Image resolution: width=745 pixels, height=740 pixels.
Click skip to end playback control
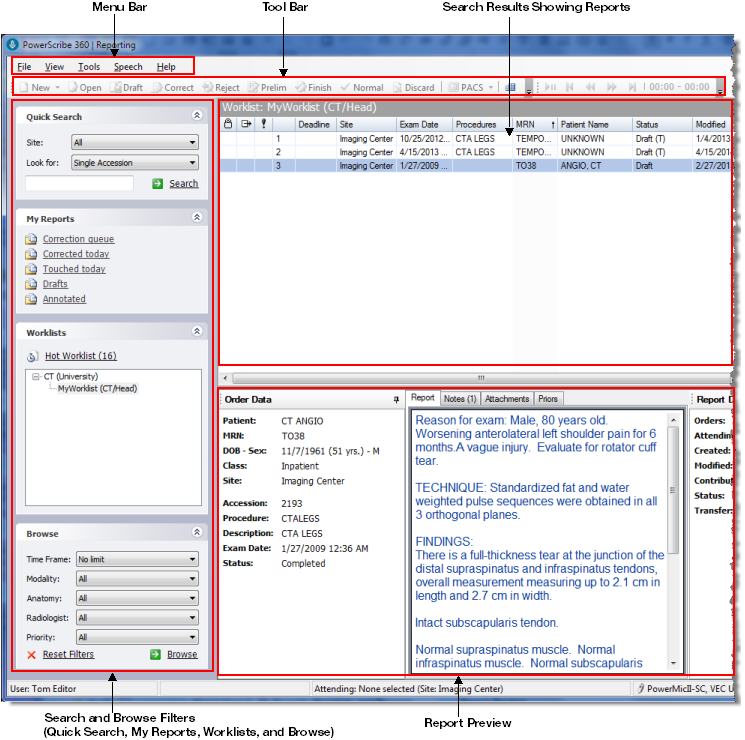[x=632, y=87]
